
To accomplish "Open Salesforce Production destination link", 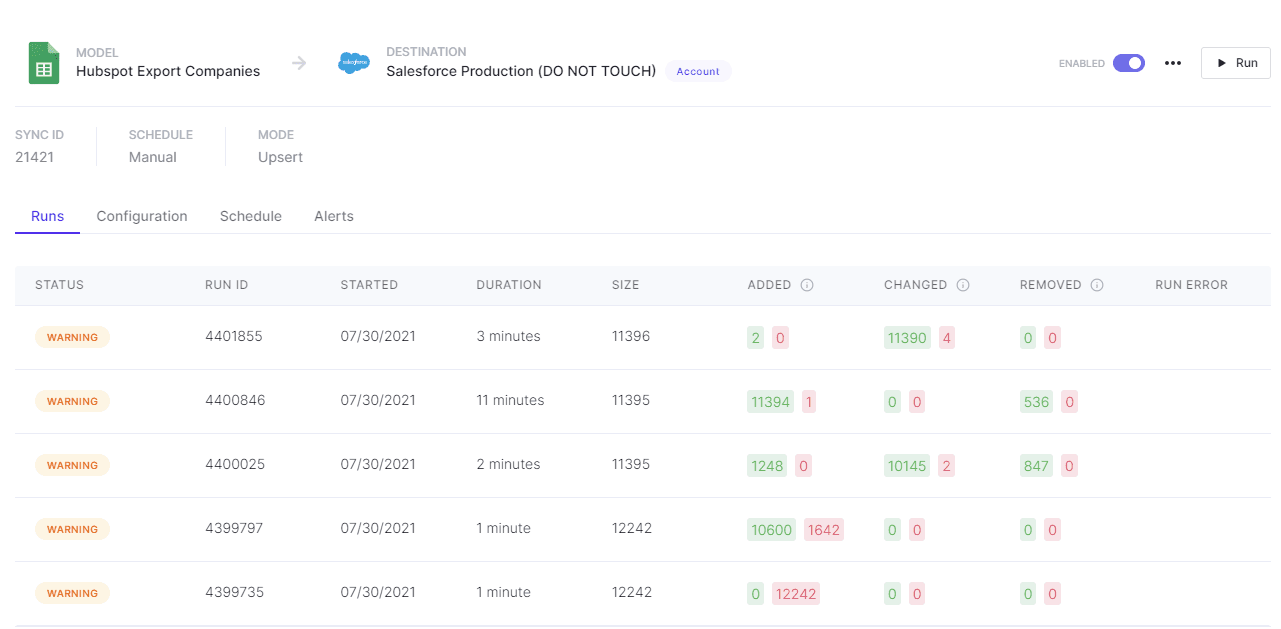I will pyautogui.click(x=521, y=71).
